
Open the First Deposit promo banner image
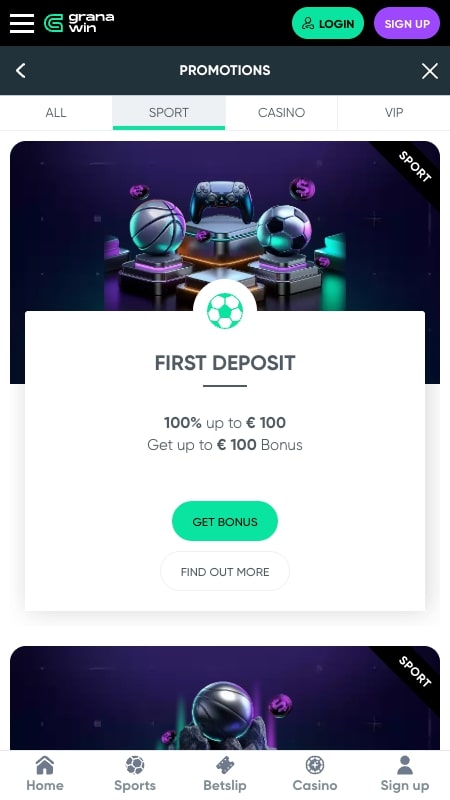(225, 226)
